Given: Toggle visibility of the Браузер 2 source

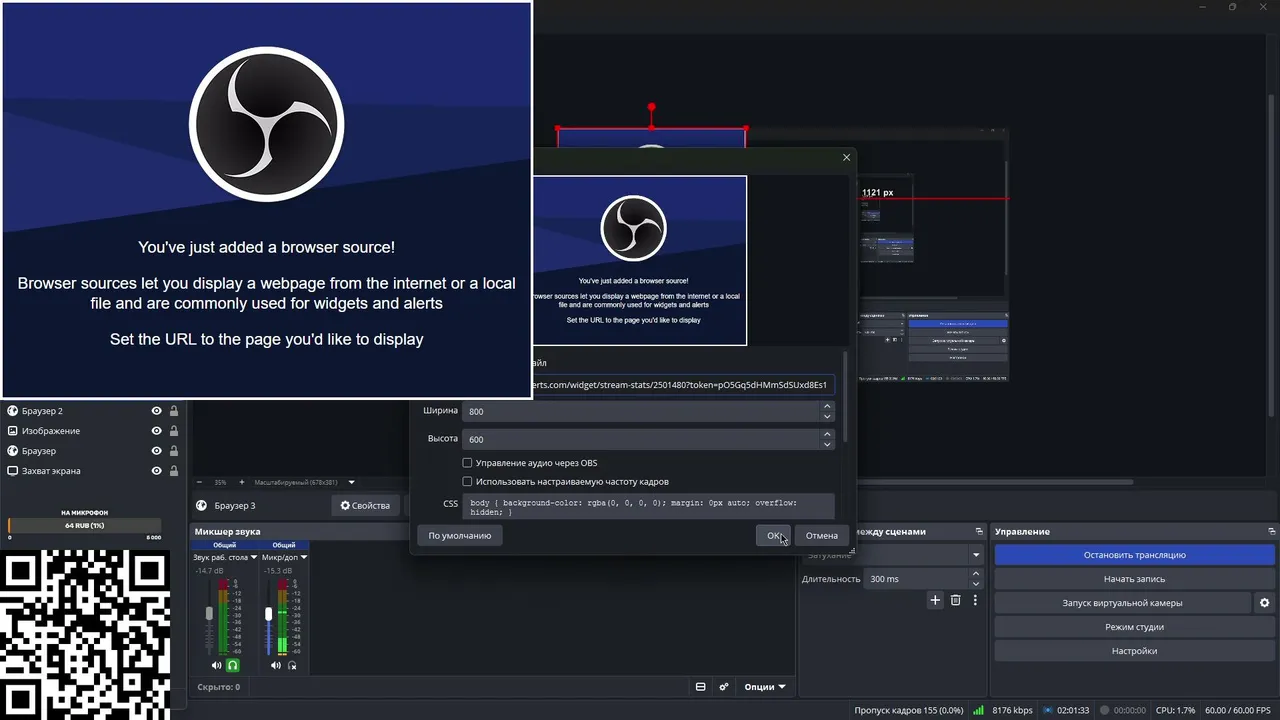Looking at the screenshot, I should pyautogui.click(x=156, y=411).
